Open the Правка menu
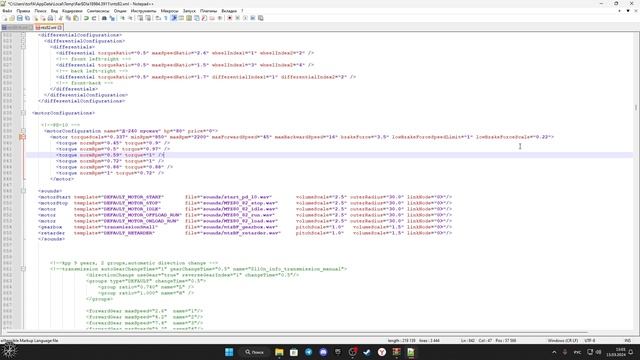This screenshot has width=640, height=360. coord(23,11)
